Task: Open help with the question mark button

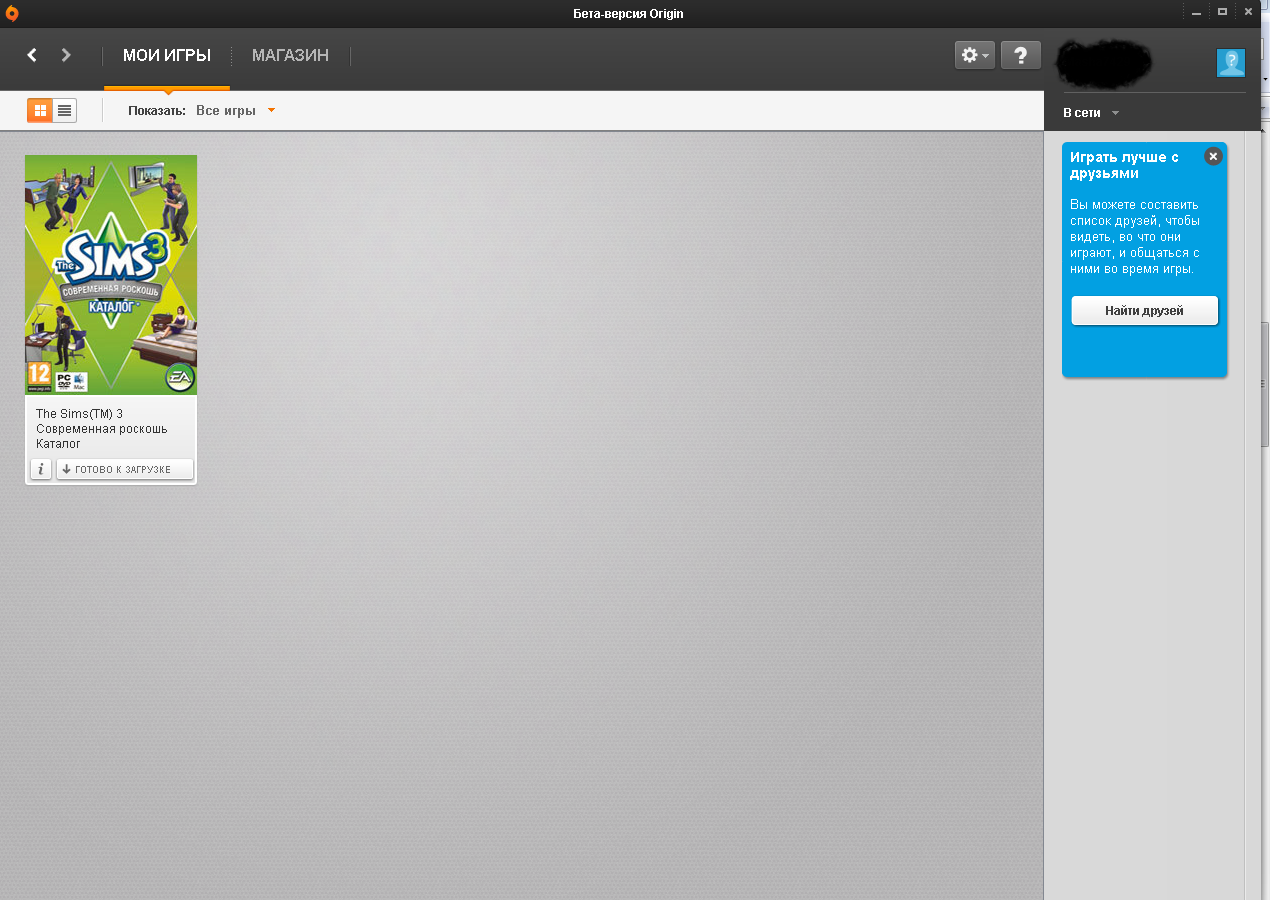Action: point(1021,56)
